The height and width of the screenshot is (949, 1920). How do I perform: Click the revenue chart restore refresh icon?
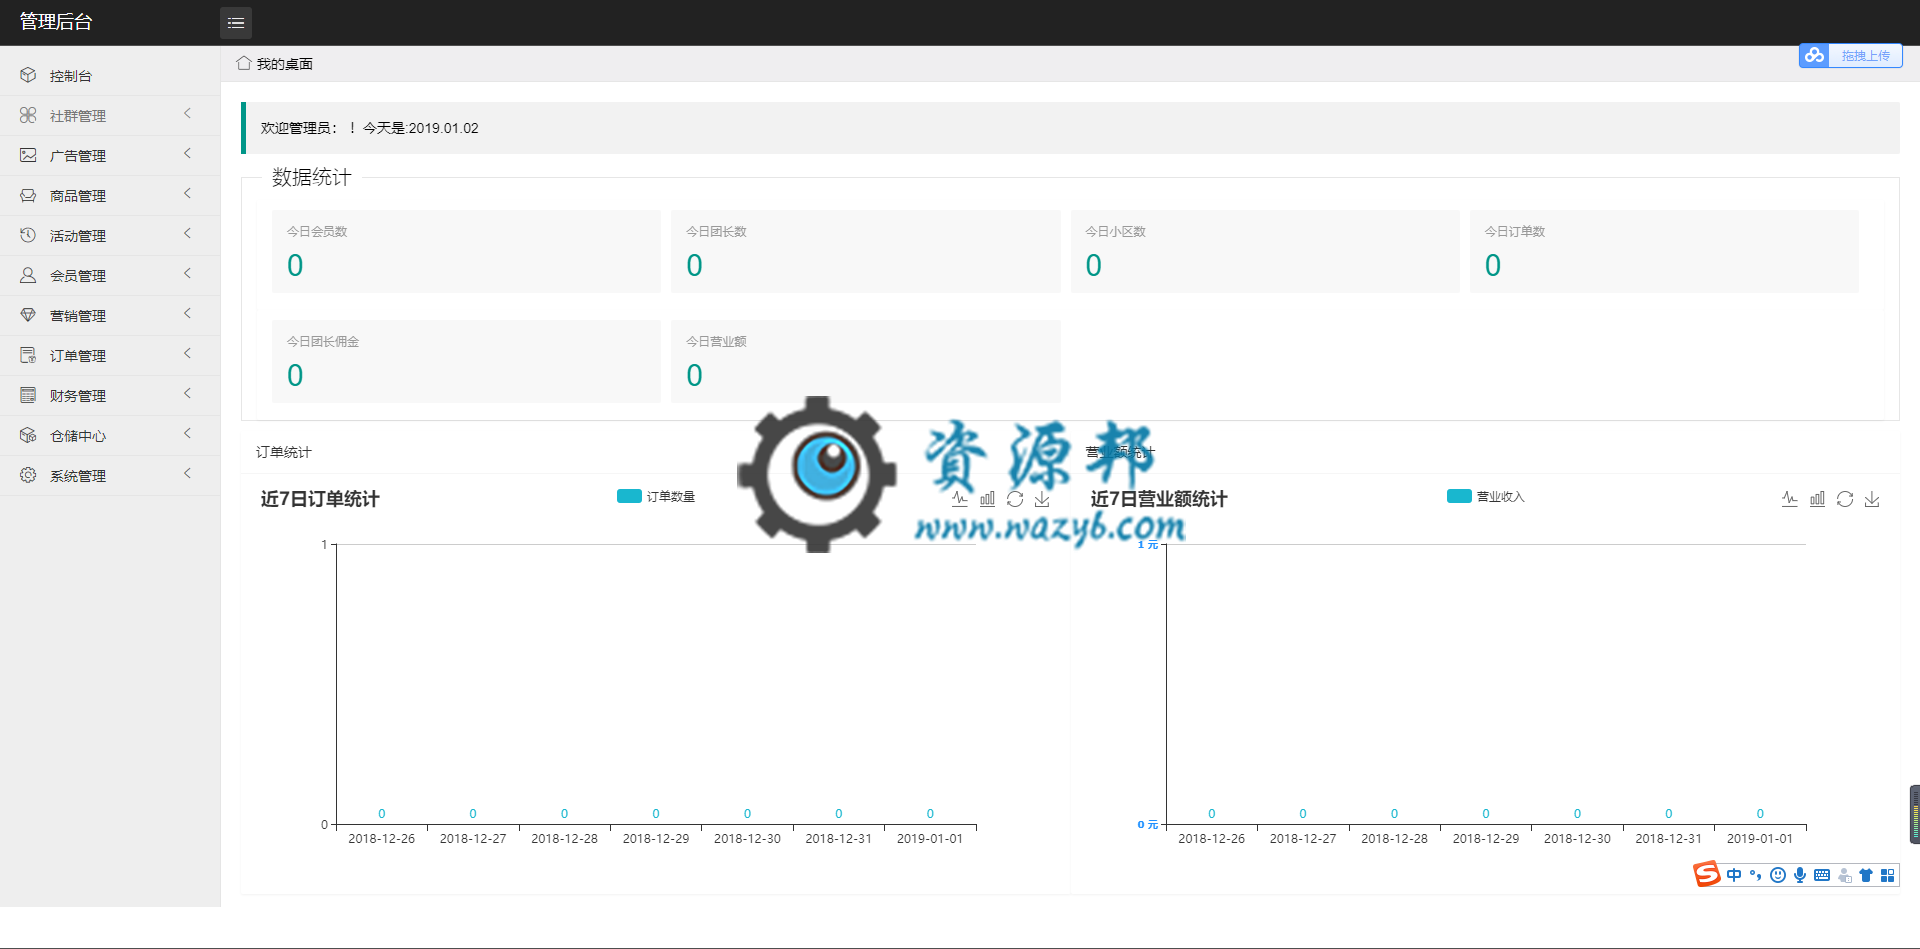point(1845,498)
